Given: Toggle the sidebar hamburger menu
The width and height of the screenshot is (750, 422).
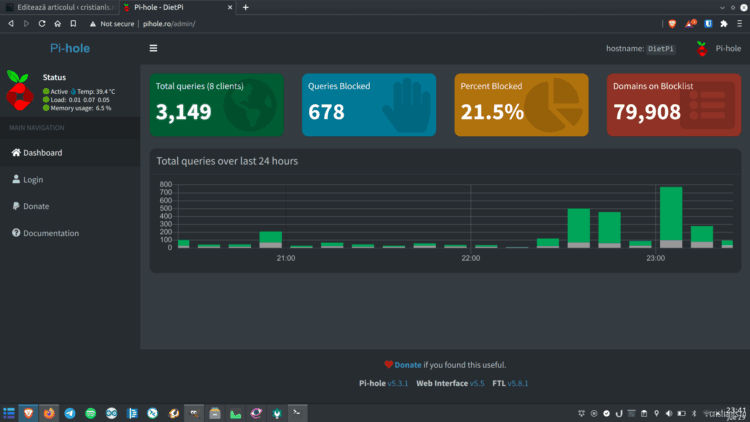Looking at the screenshot, I should click(x=153, y=48).
